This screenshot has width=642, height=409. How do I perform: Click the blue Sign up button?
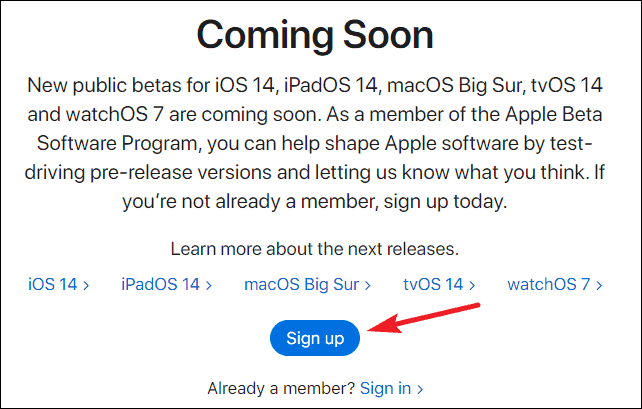(x=314, y=338)
